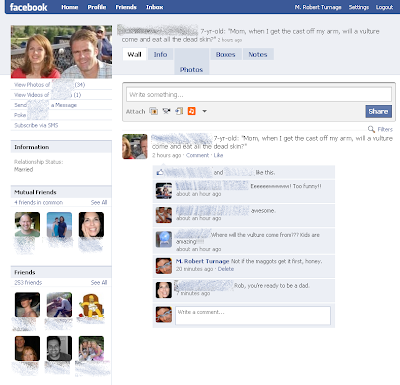Click Like under the post
The image size is (400, 385).
click(218, 155)
